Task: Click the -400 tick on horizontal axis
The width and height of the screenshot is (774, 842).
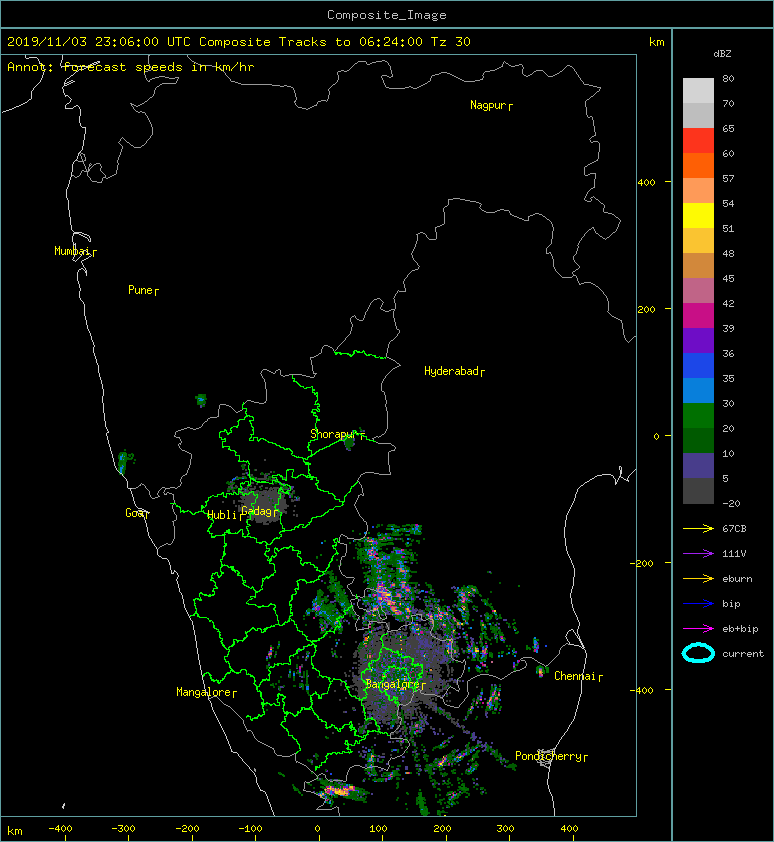Action: click(x=60, y=829)
